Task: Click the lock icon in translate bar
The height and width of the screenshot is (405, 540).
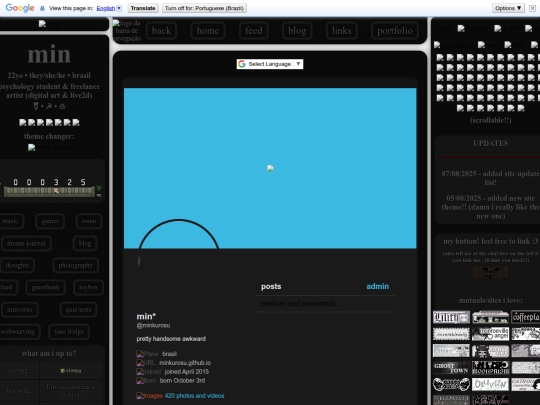Action: point(42,8)
